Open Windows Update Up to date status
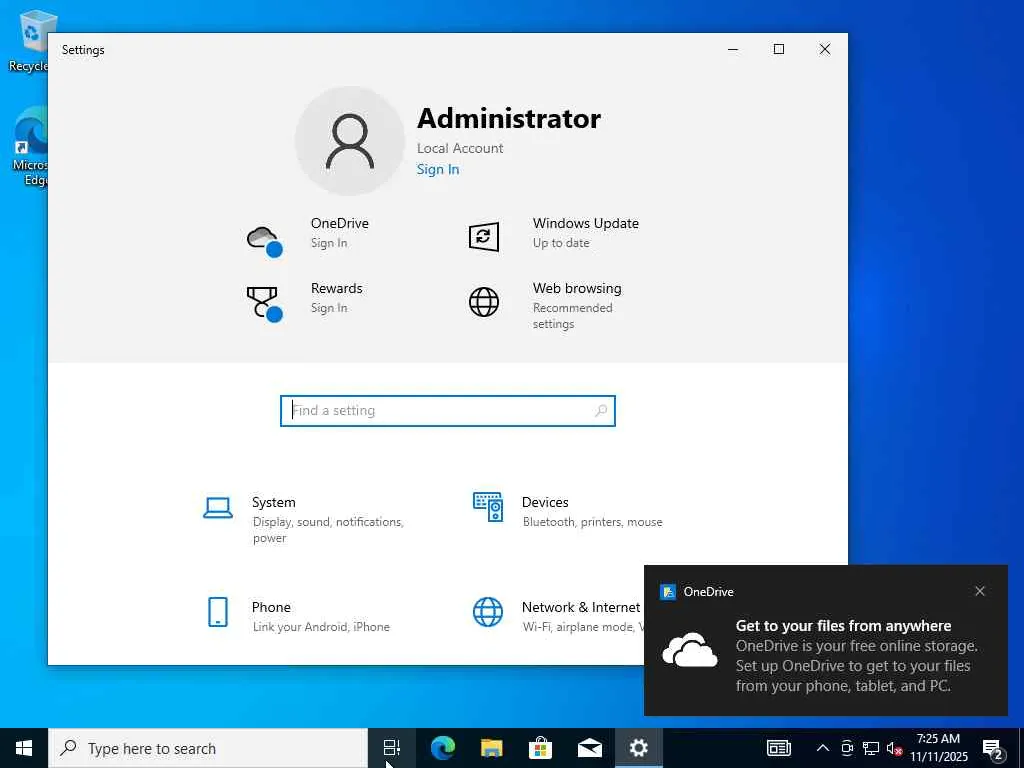This screenshot has height=768, width=1024. 561,243
